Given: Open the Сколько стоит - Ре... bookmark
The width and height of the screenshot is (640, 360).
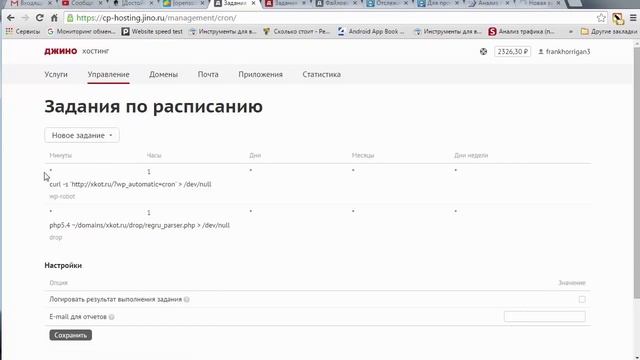Looking at the screenshot, I should pos(296,31).
